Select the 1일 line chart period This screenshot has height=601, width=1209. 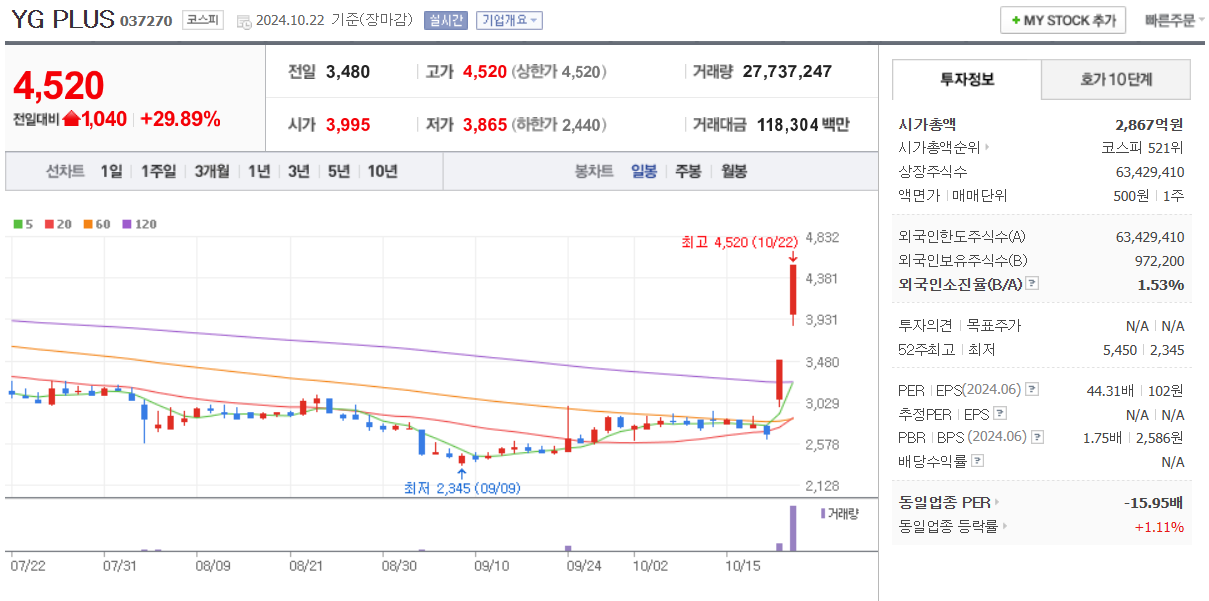pos(111,171)
